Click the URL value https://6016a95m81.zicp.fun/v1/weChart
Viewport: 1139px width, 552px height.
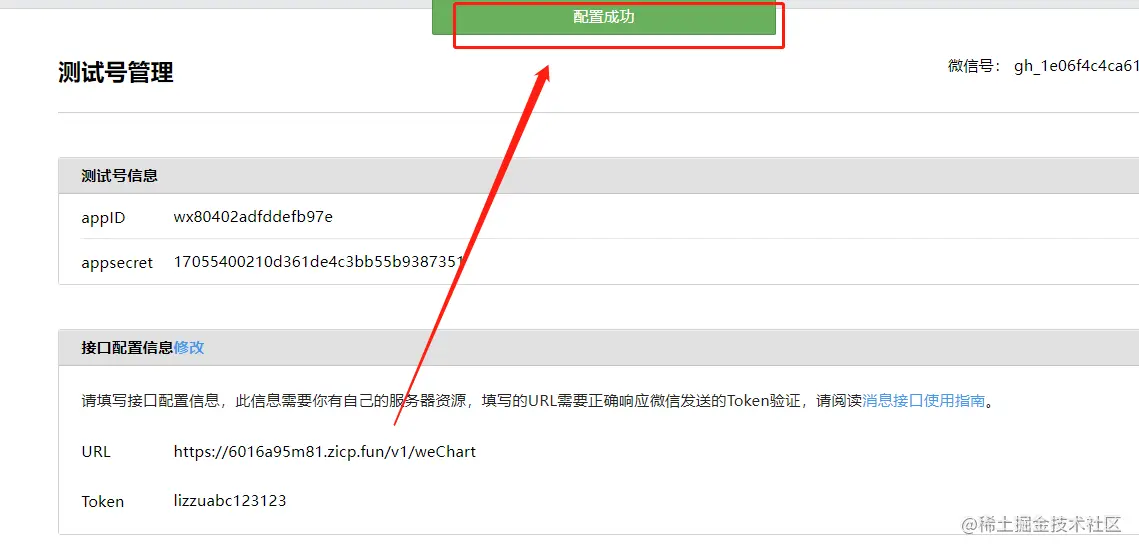click(x=325, y=452)
